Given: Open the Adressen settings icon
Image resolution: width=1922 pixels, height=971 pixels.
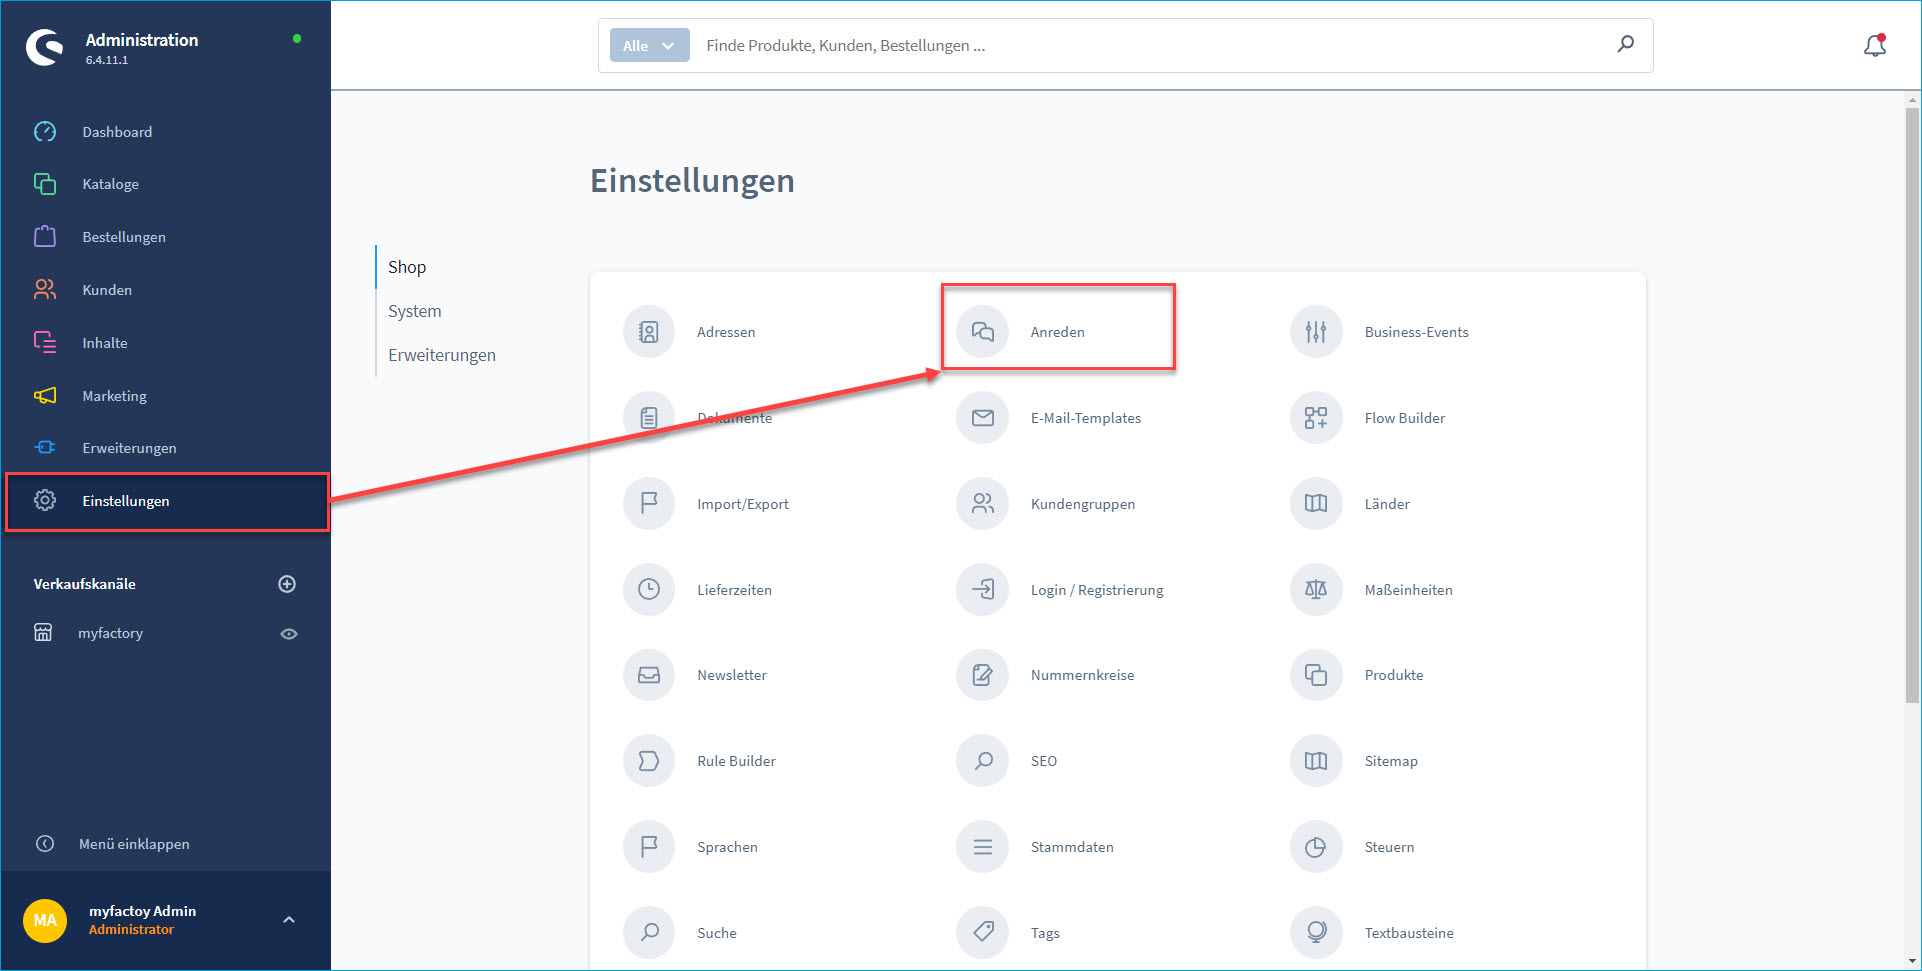Looking at the screenshot, I should (x=649, y=332).
